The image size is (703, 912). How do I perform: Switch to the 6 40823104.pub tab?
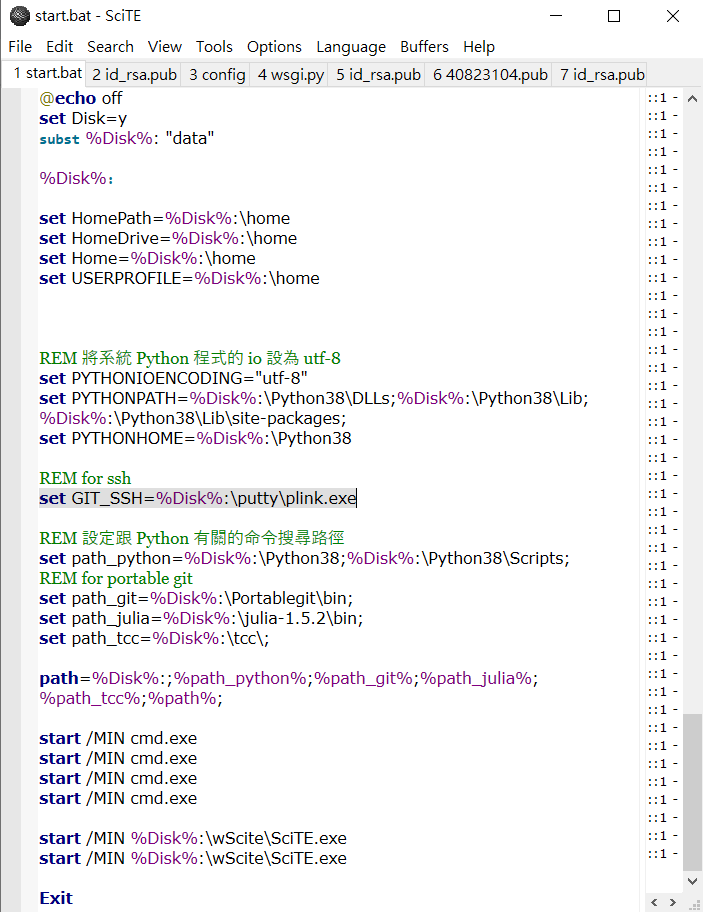489,74
